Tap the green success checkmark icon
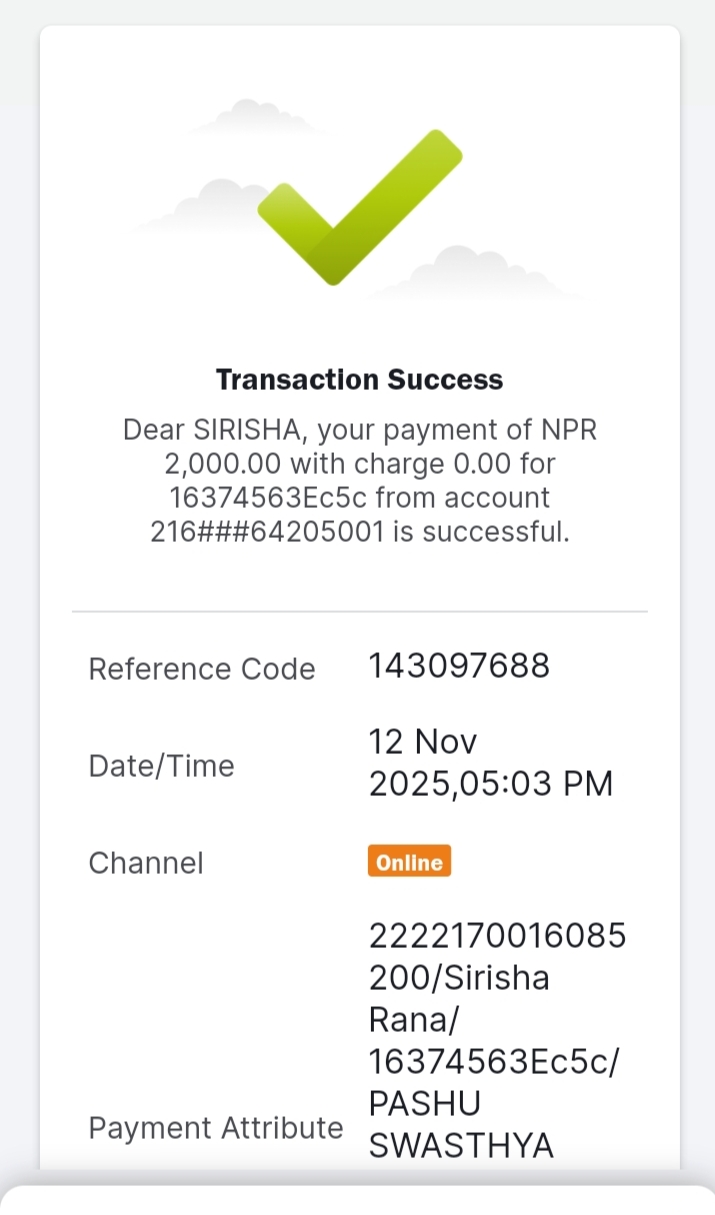The height and width of the screenshot is (1215, 715). point(360,207)
